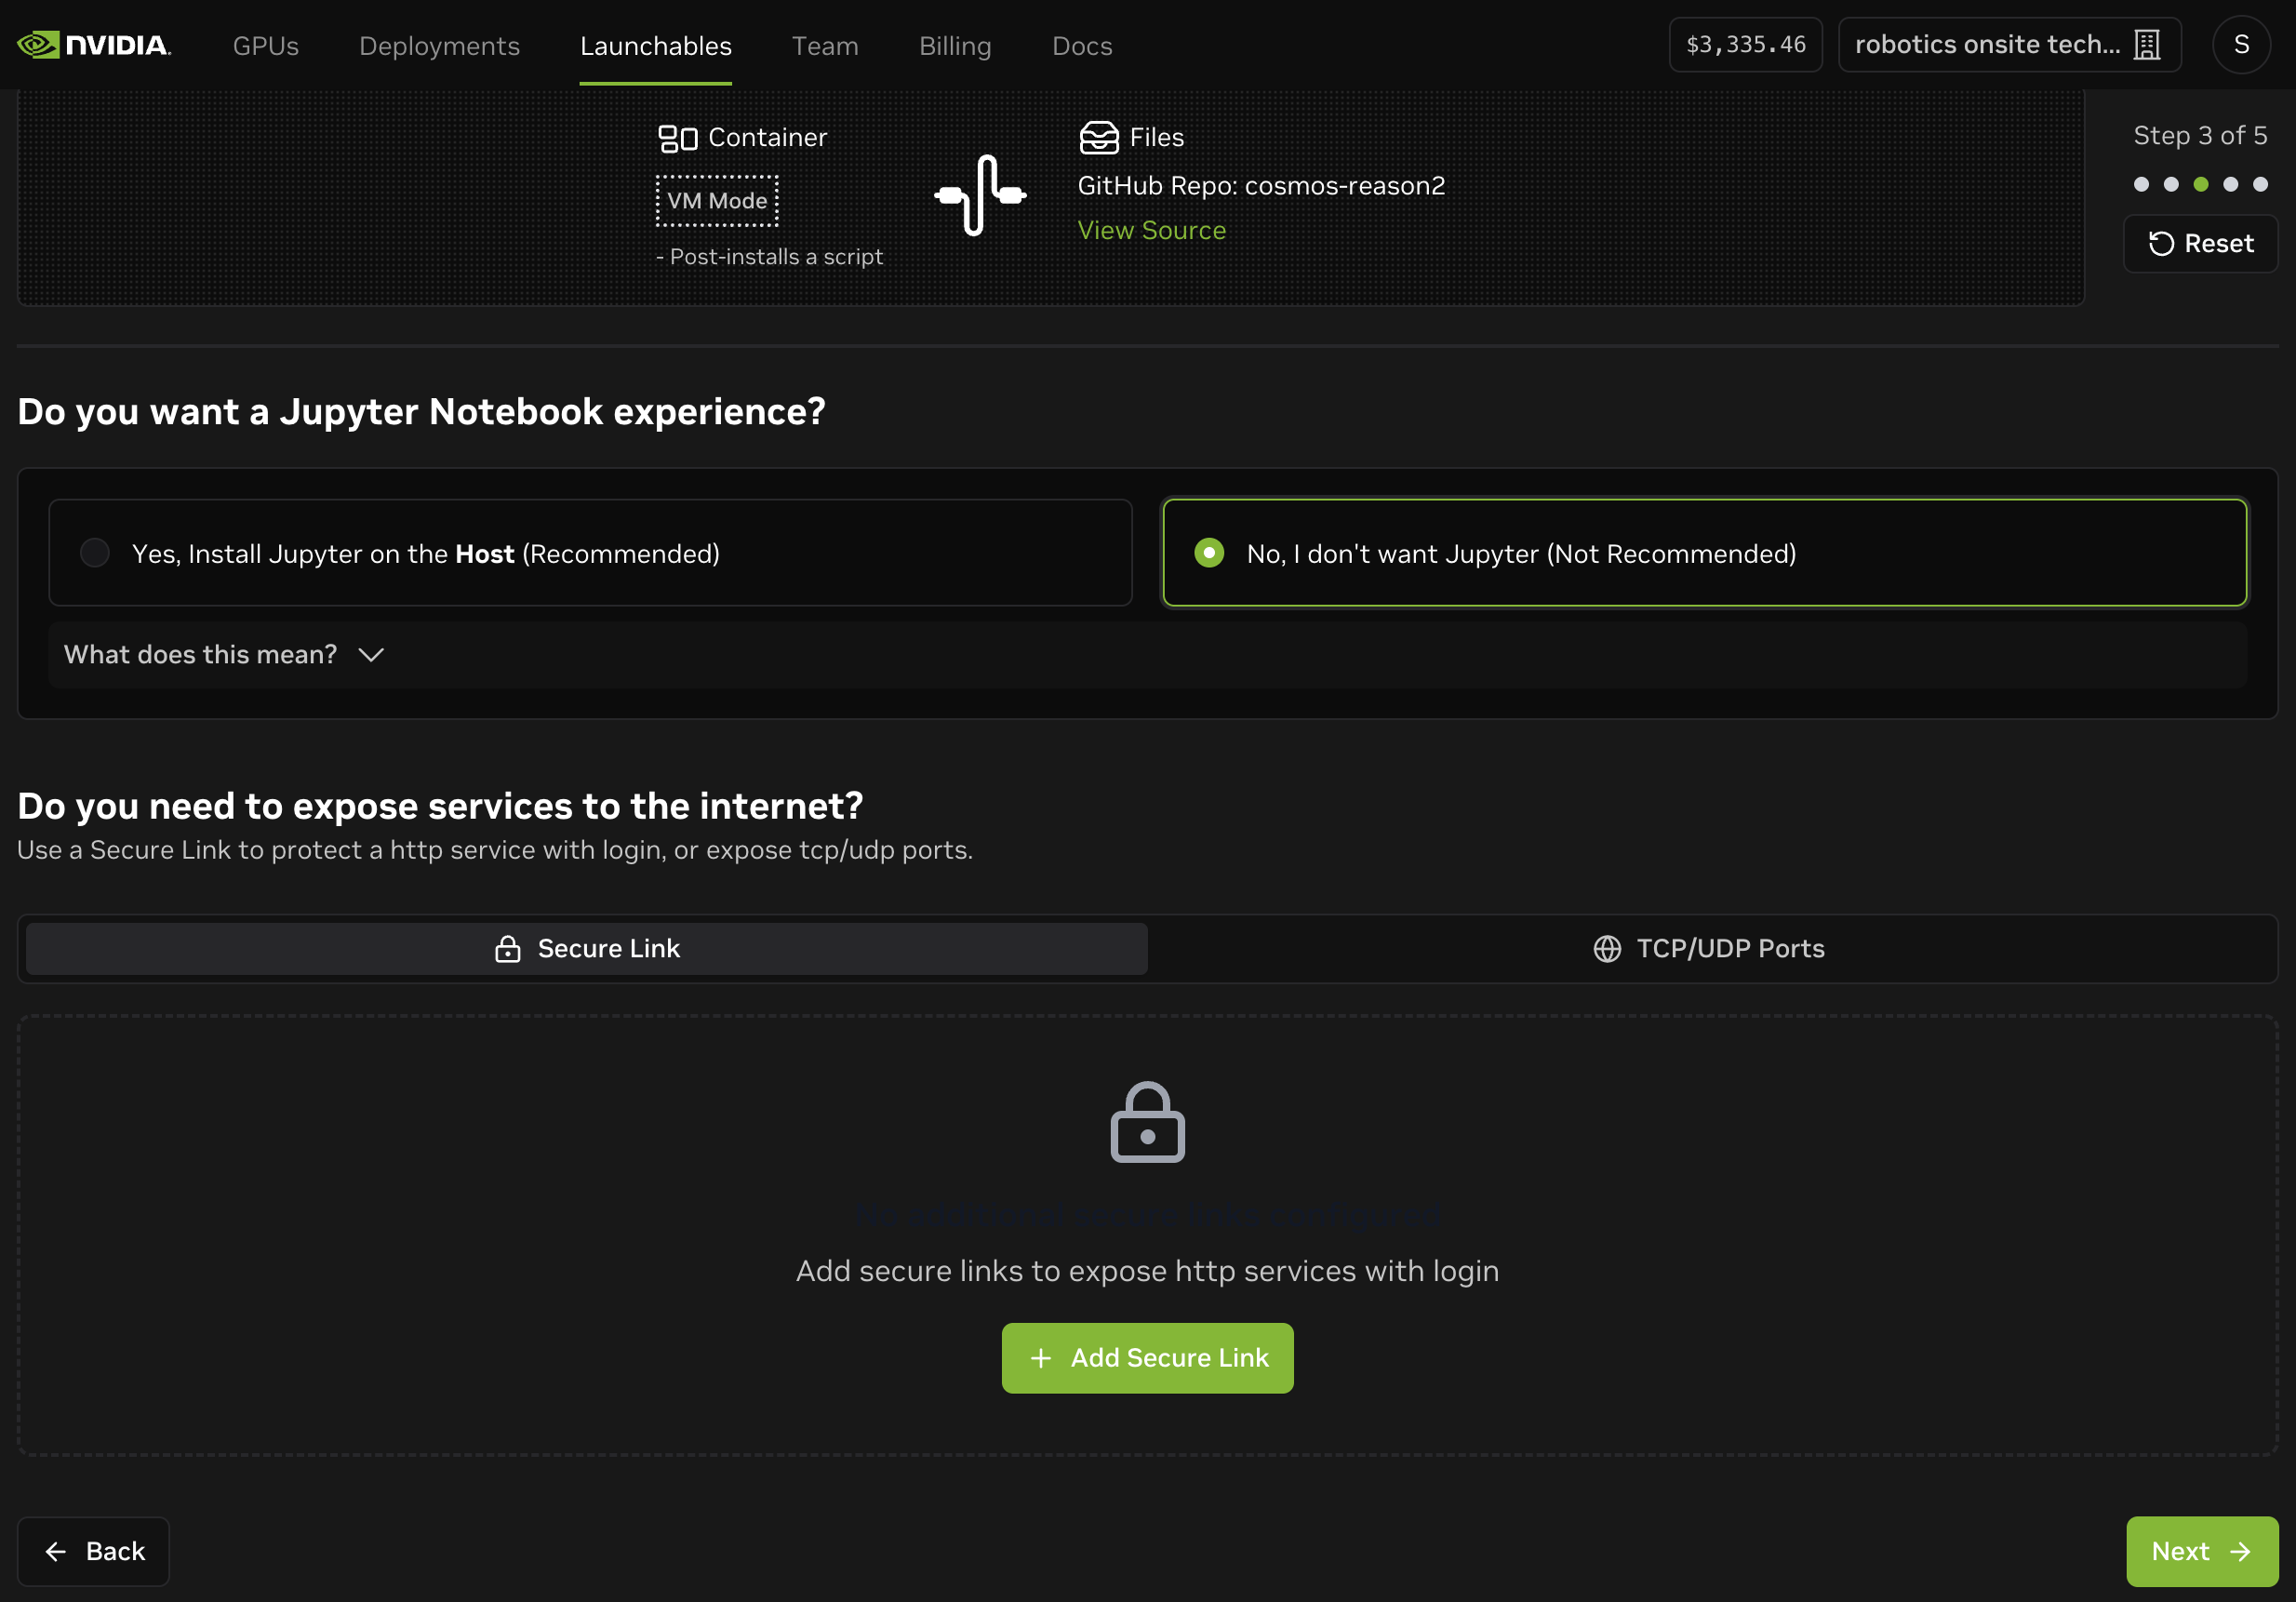Click the NVIDIA logo icon

coord(38,45)
